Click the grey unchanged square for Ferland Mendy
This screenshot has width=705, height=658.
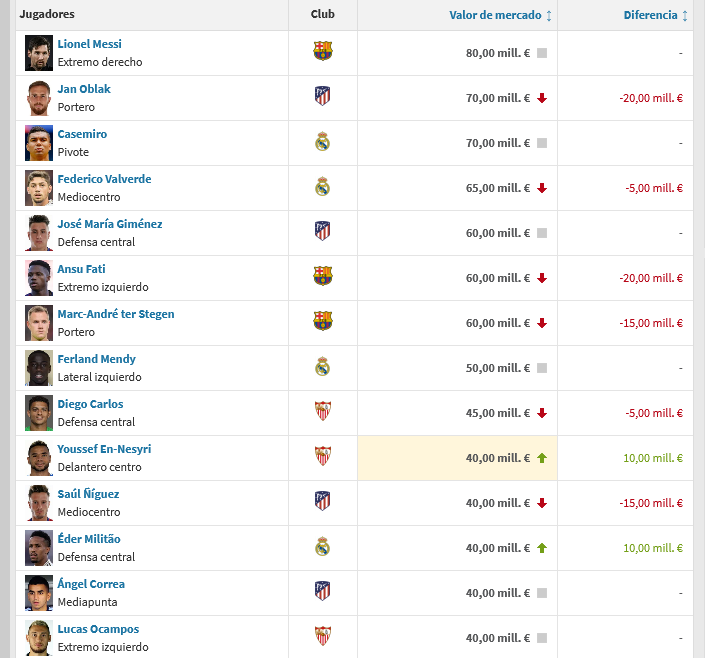coord(542,368)
